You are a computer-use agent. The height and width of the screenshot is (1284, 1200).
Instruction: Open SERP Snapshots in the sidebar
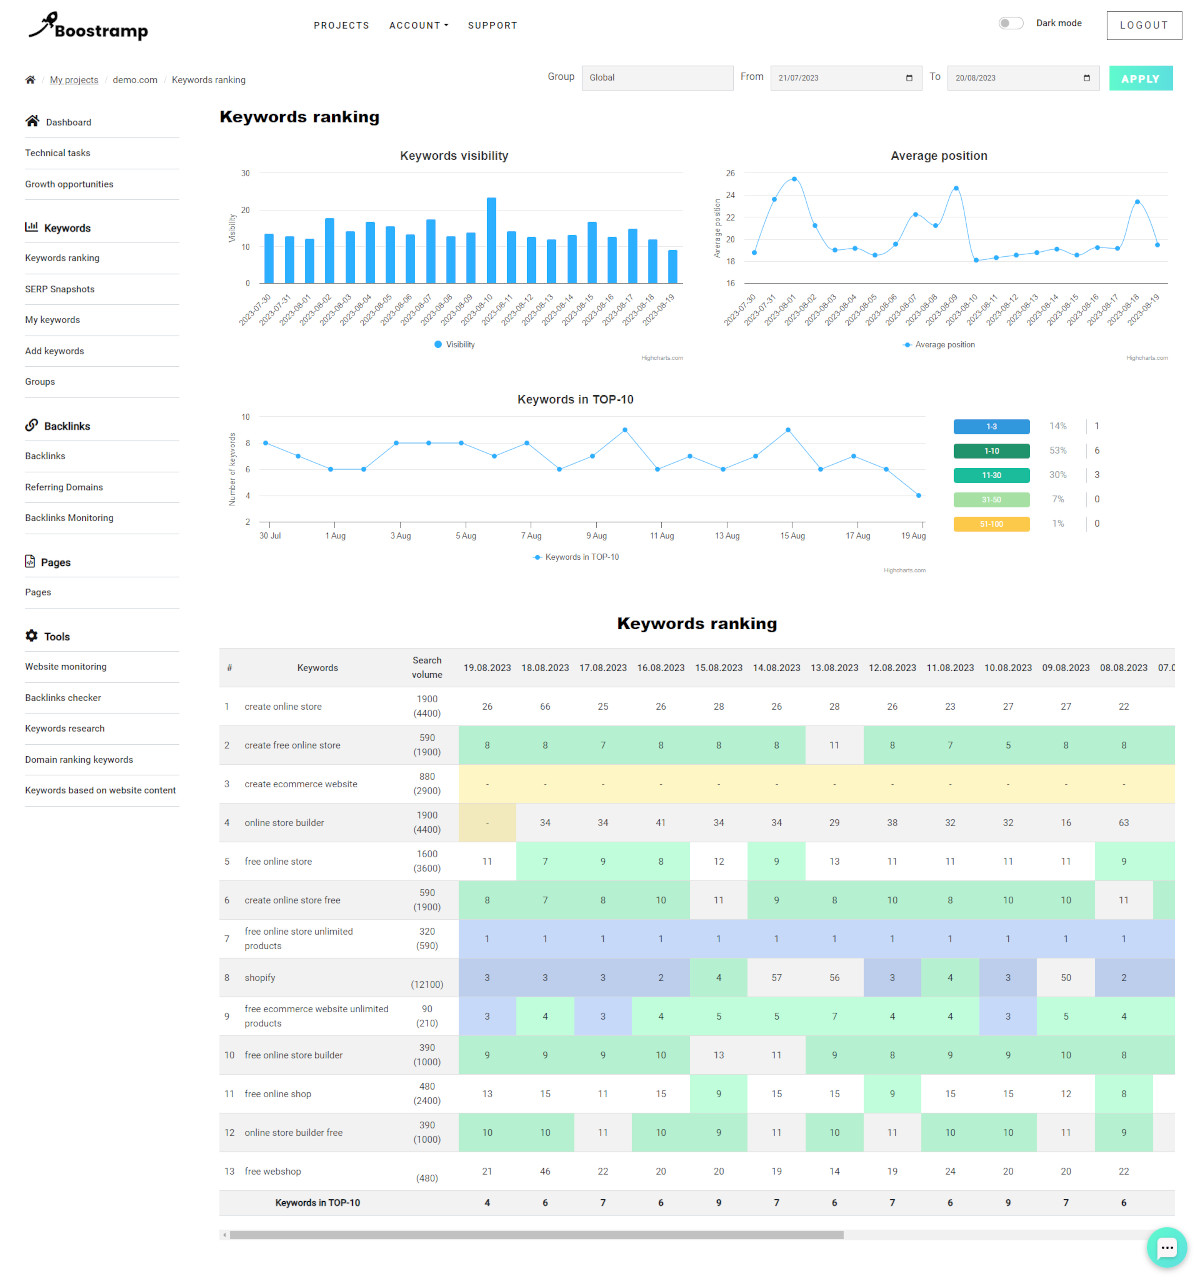[60, 289]
